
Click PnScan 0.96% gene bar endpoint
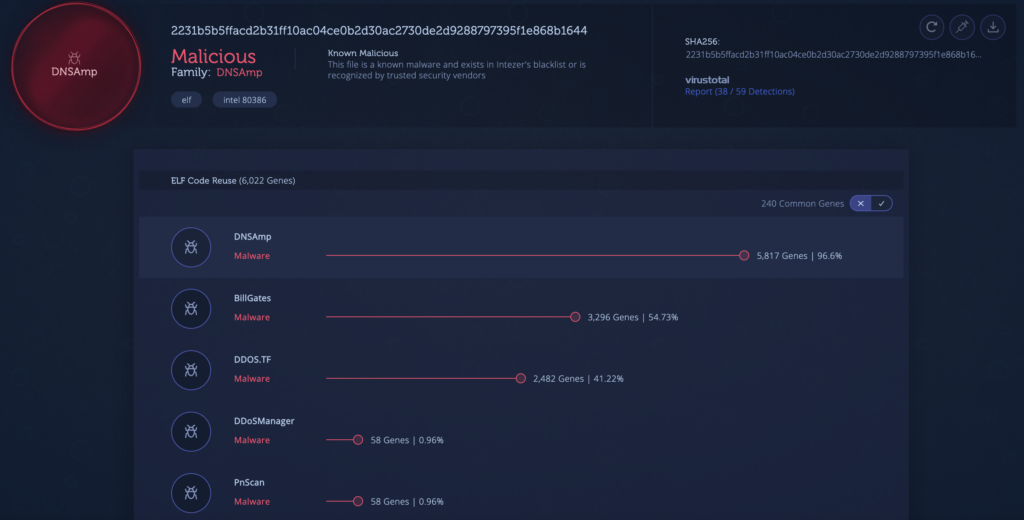pyautogui.click(x=358, y=501)
